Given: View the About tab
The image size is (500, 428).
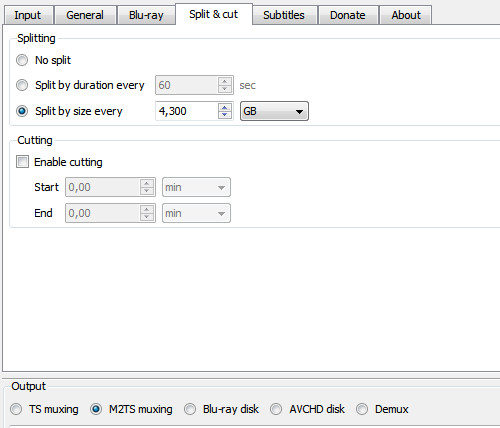Looking at the screenshot, I should [406, 15].
